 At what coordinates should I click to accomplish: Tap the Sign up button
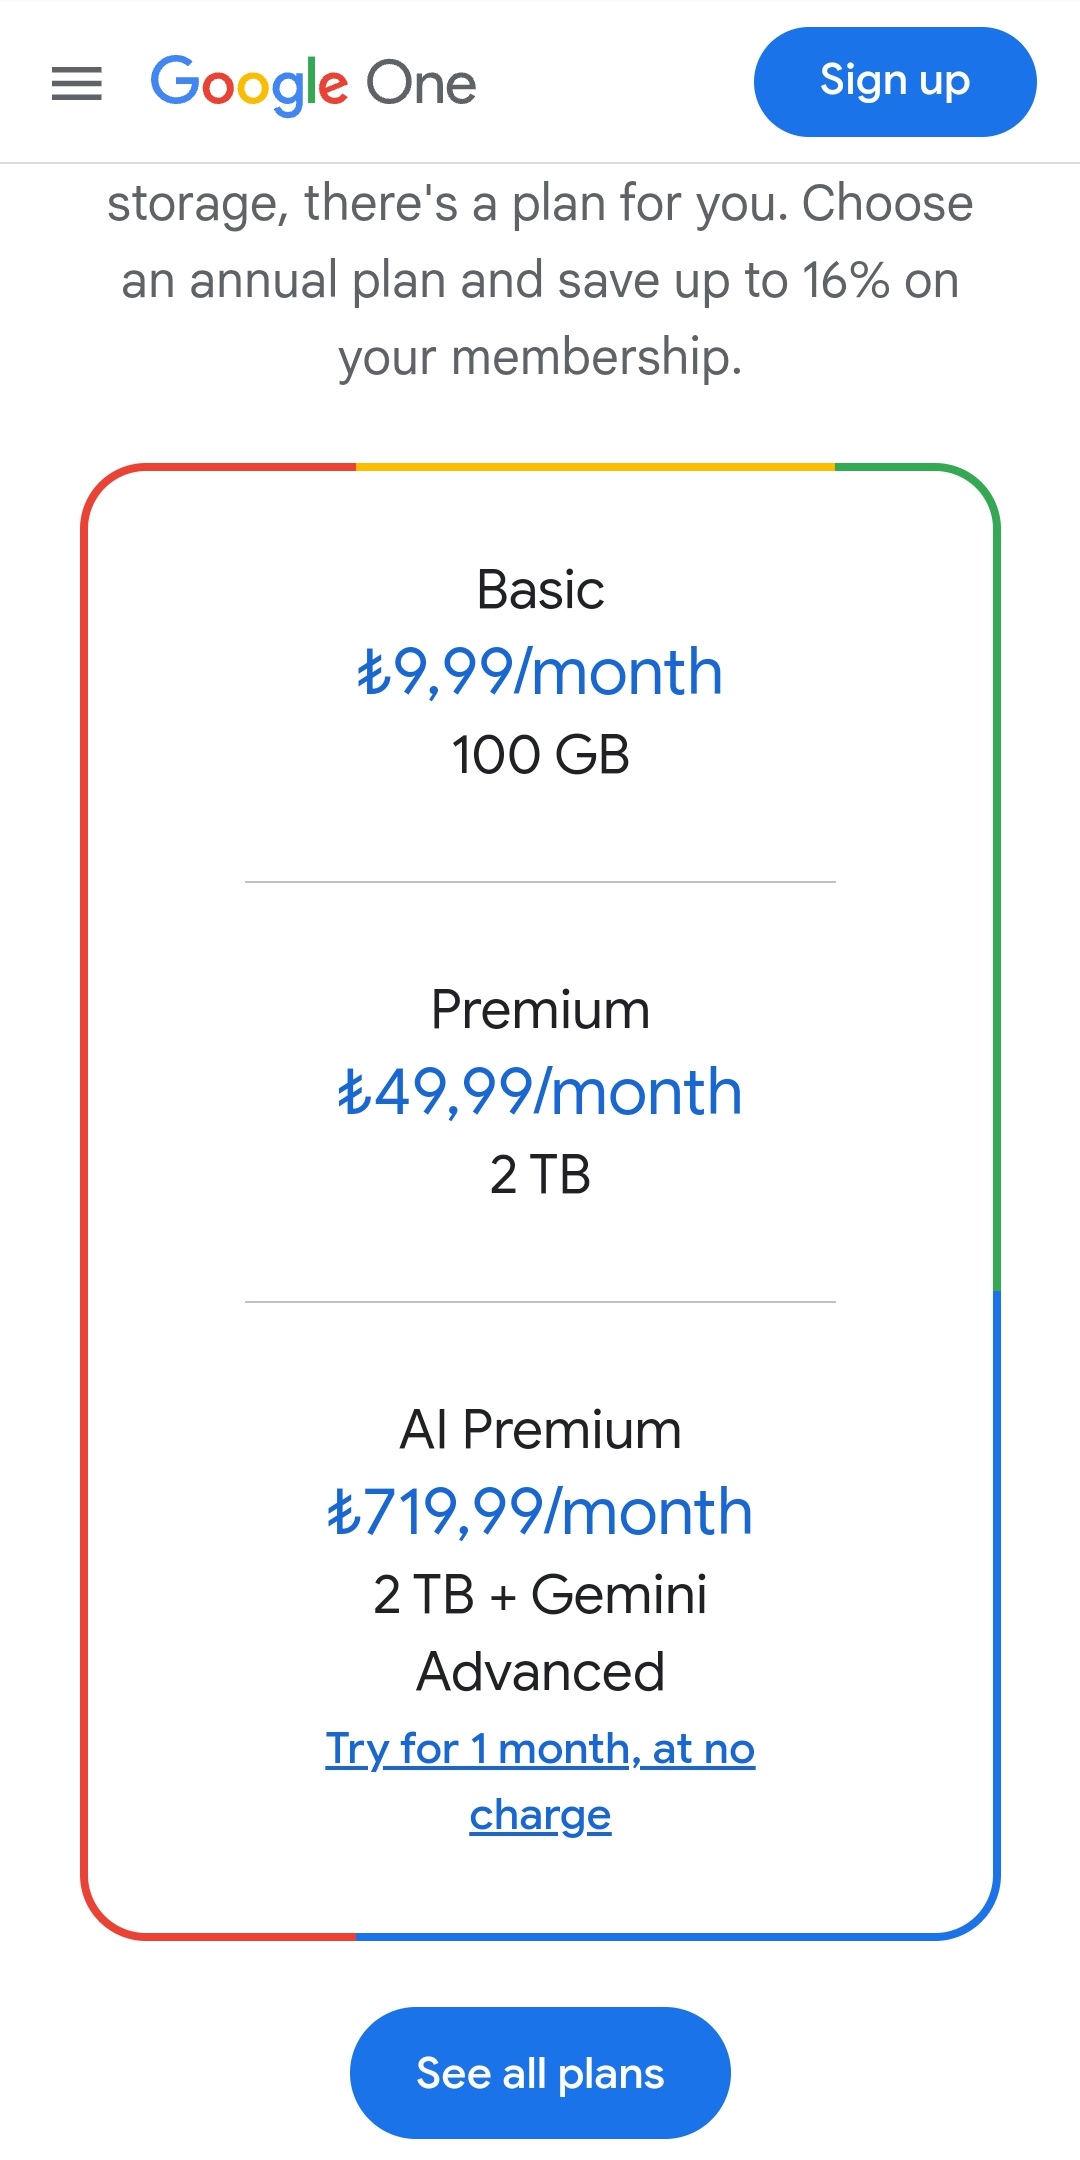tap(895, 82)
